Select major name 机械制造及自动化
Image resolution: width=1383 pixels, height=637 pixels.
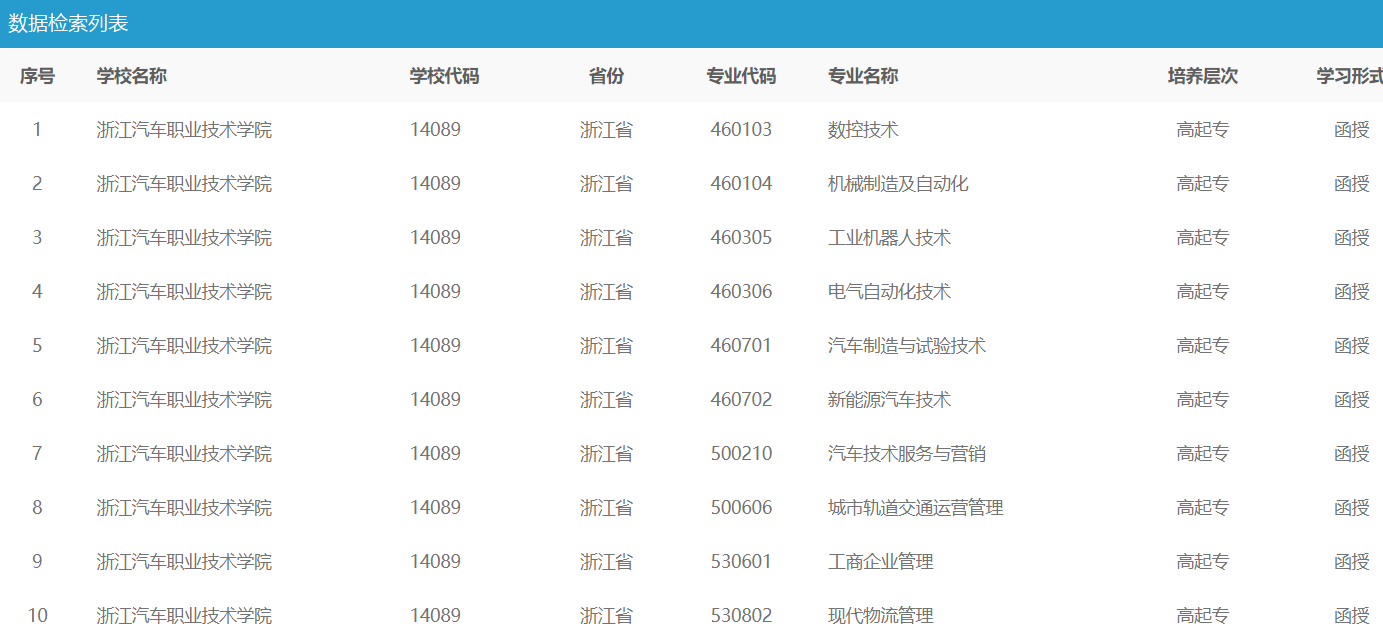898,184
